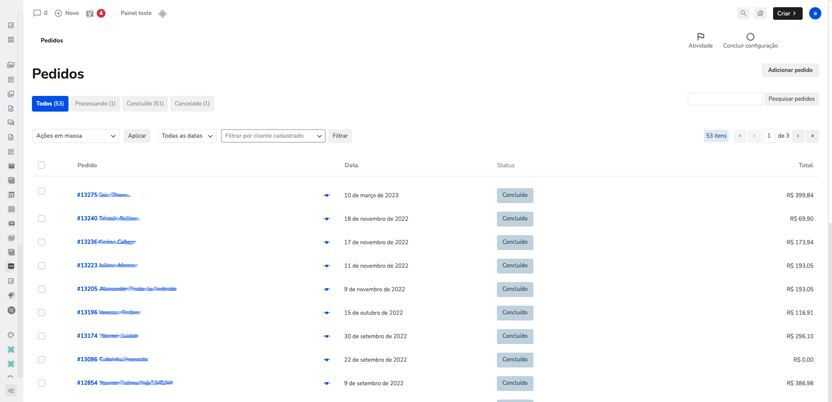Switch to the Processando (1) tab
This screenshot has width=832, height=402.
click(x=95, y=103)
